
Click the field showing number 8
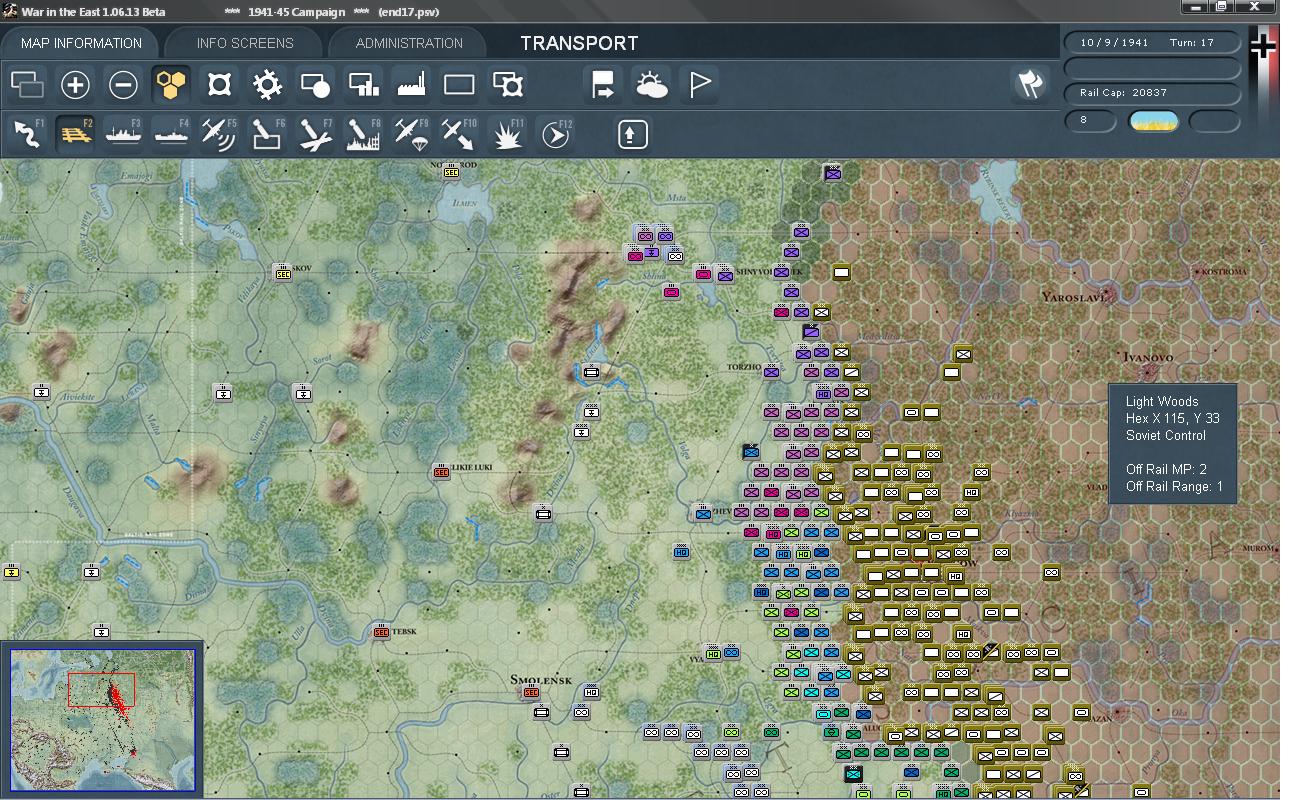pos(1090,121)
